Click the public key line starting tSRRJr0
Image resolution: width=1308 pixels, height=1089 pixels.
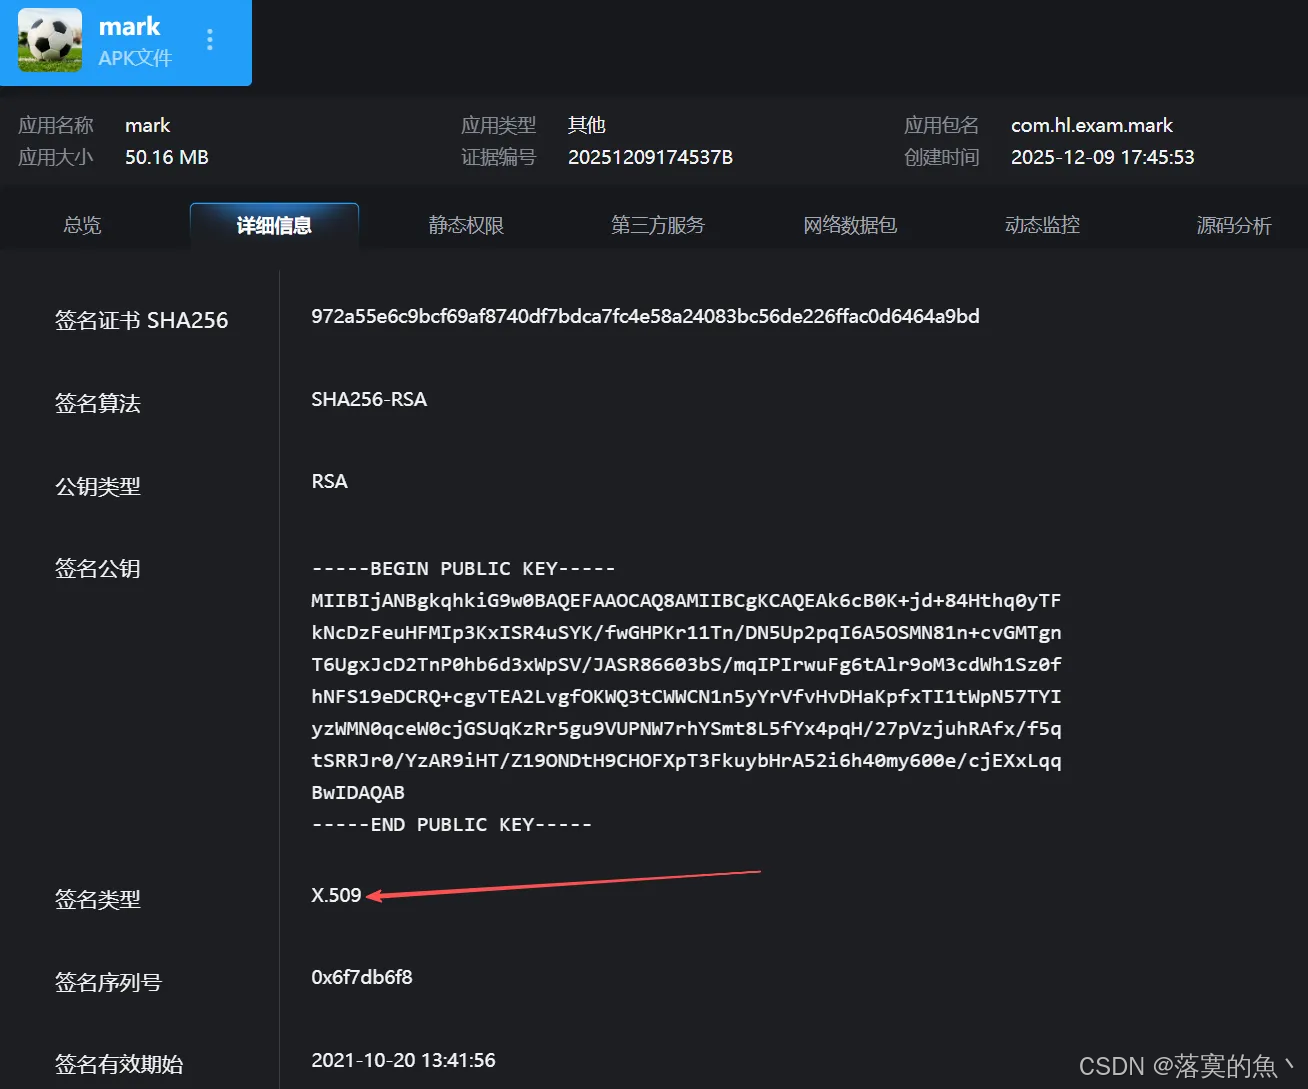coord(686,760)
